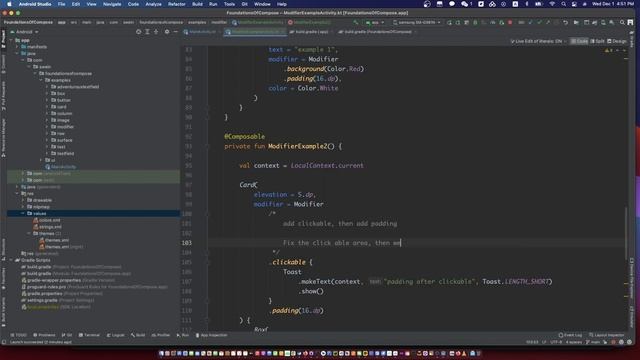Viewport: 640px width, 360px height.
Task: Click the red Stop button in the toolbar
Action: point(510,22)
